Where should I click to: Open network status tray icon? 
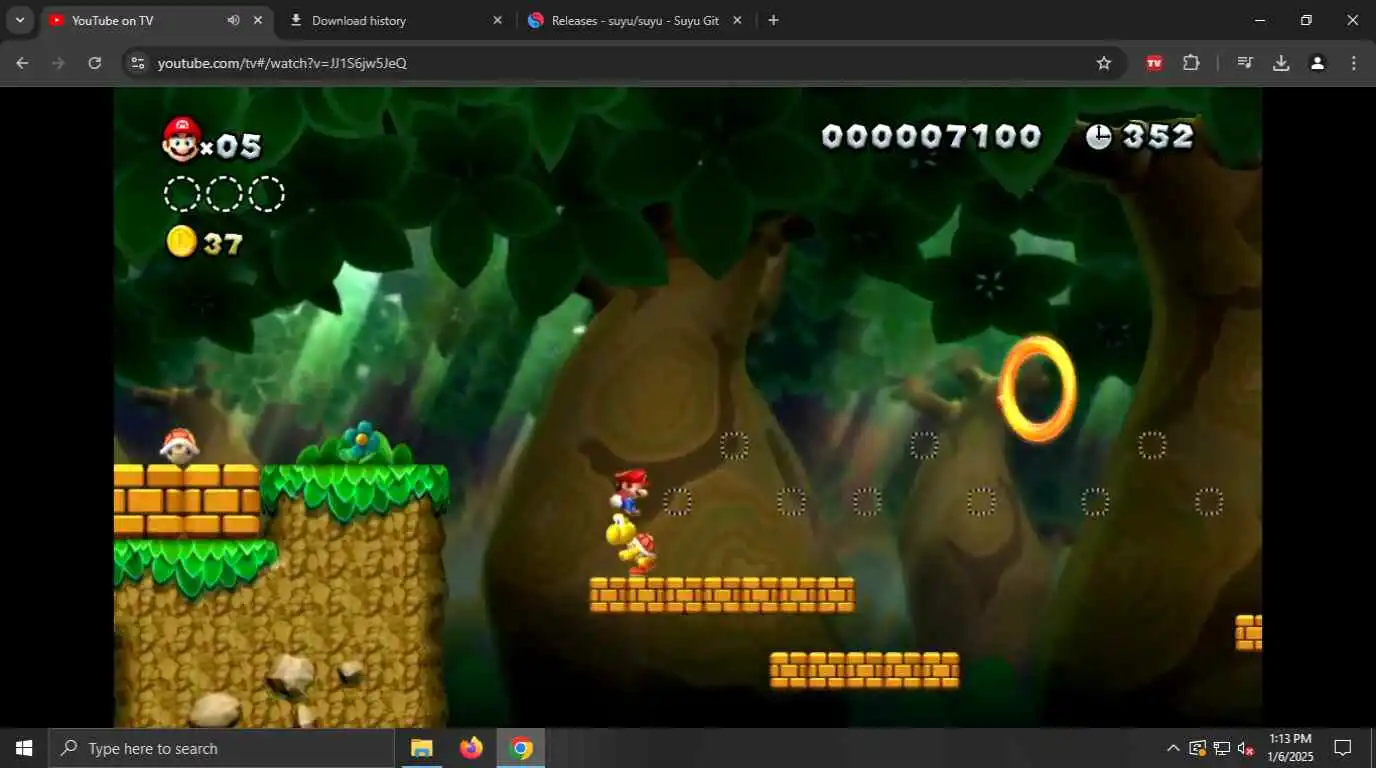1221,748
